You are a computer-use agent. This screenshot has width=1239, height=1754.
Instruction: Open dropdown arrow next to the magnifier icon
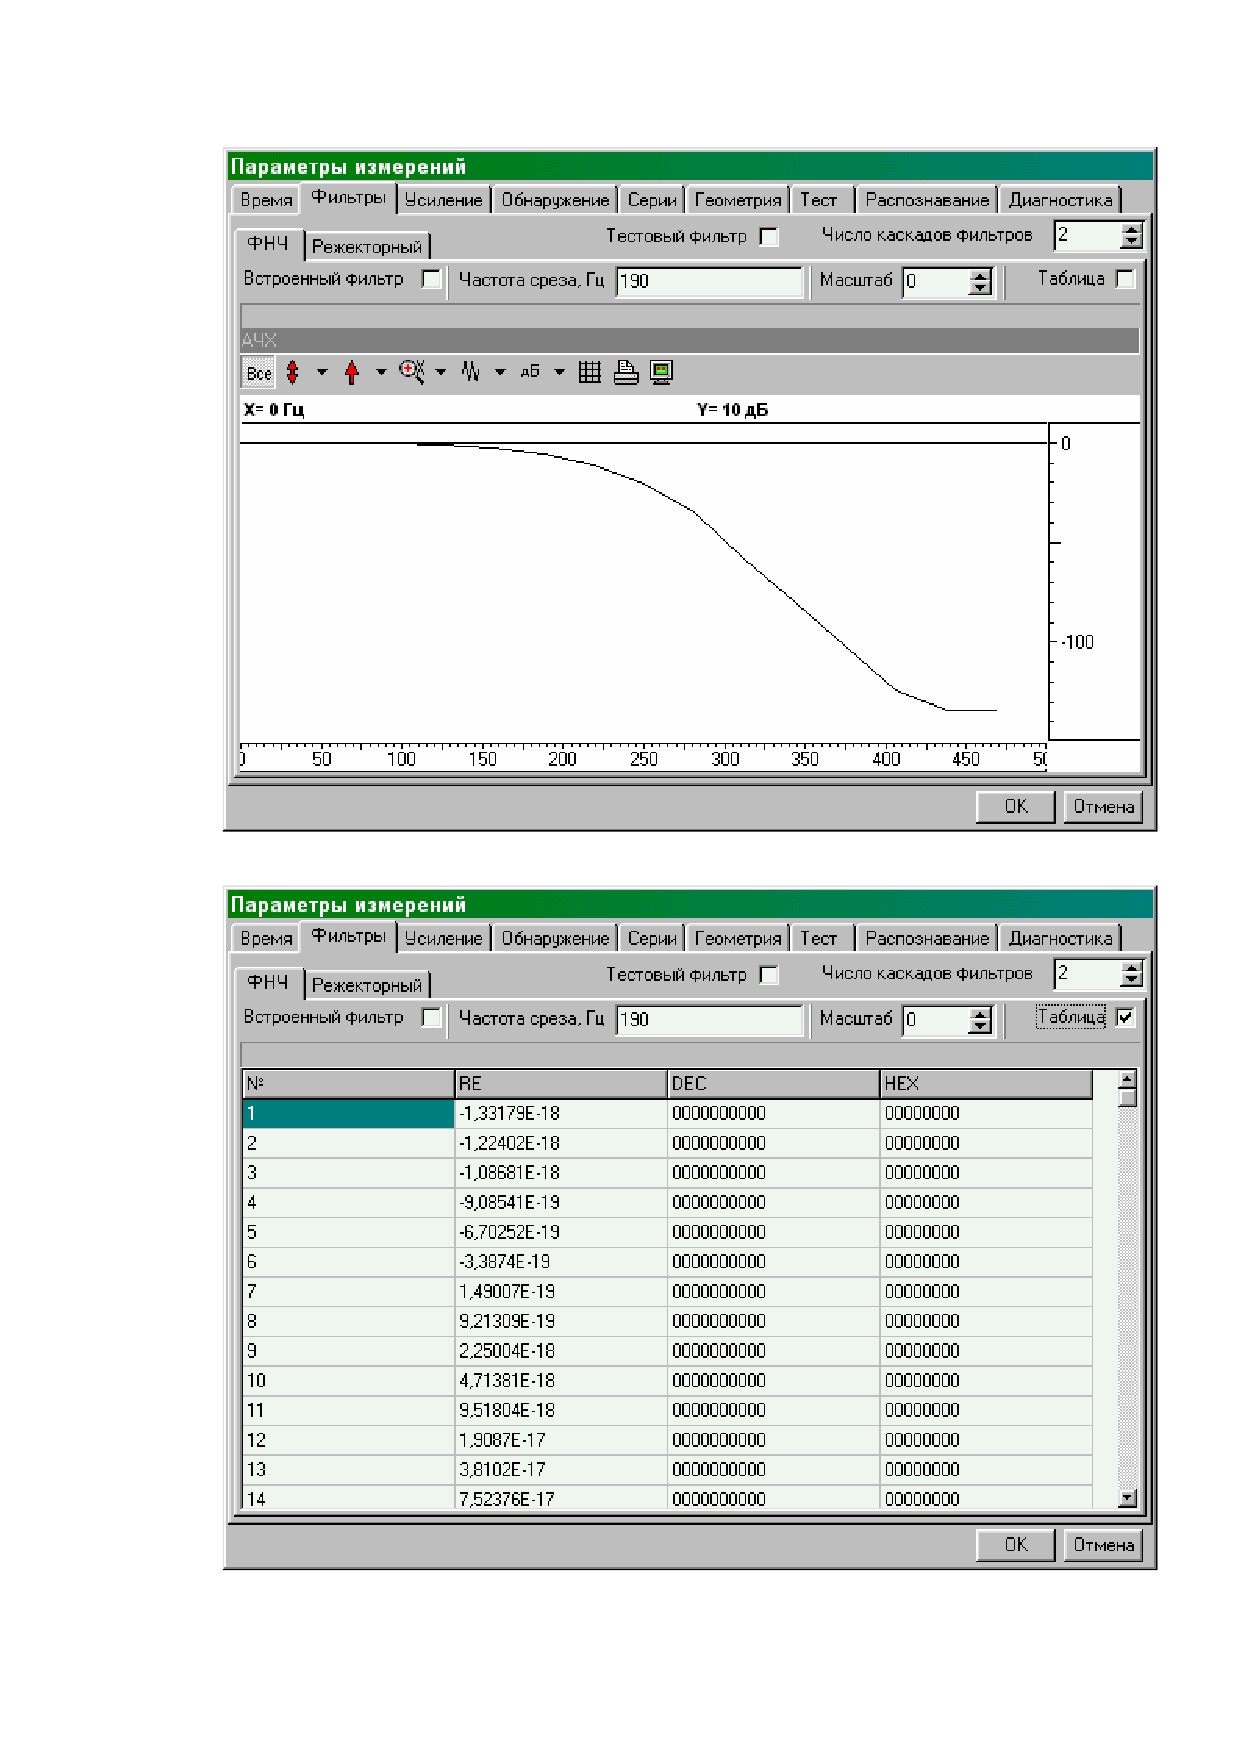point(441,372)
